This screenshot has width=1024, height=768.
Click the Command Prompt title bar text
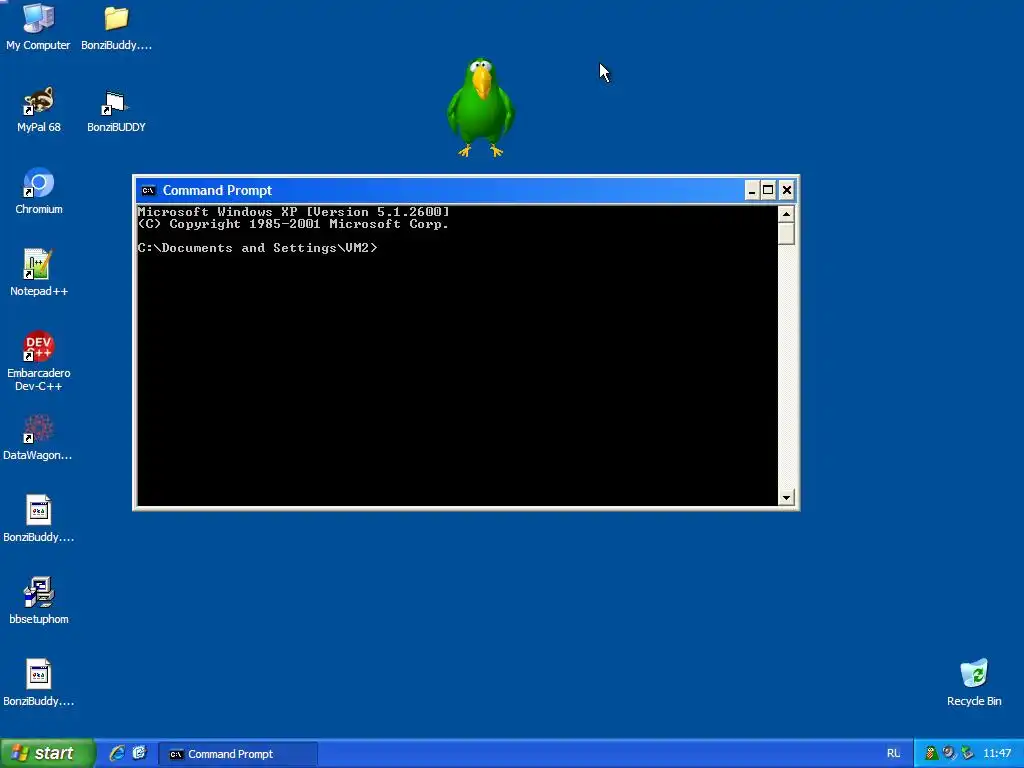pos(217,190)
